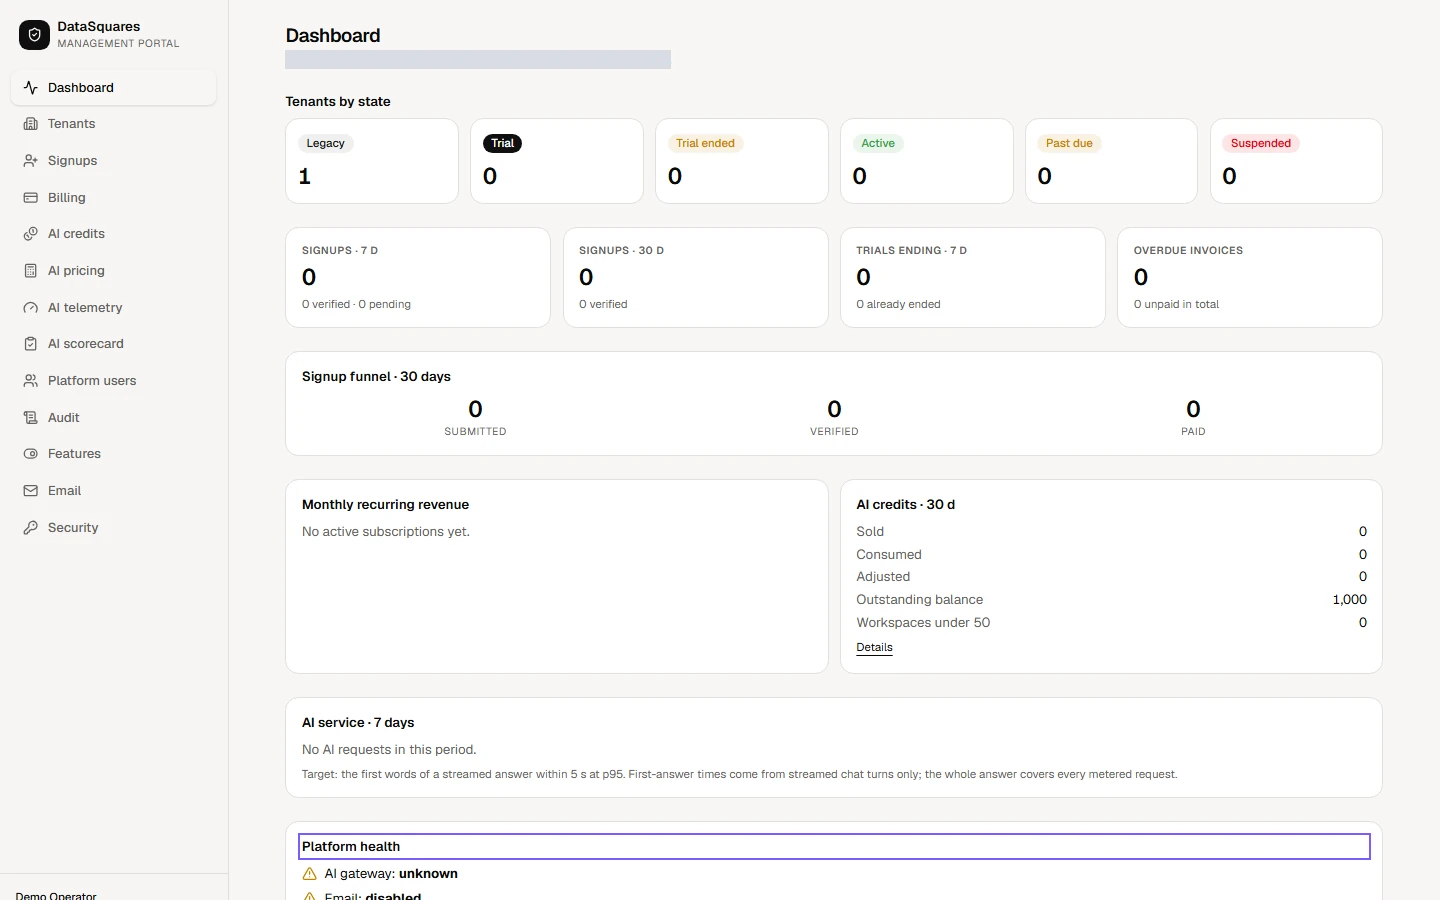
Task: Open the Features section
Action: pyautogui.click(x=113, y=454)
